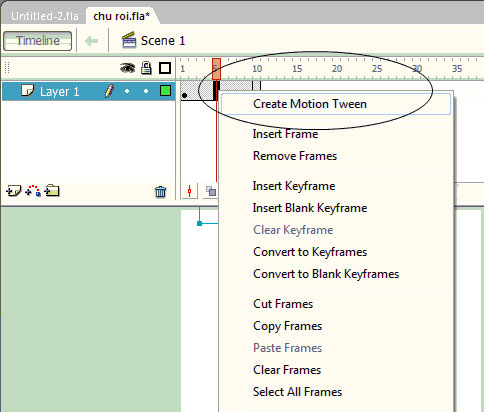Screen dimensions: 491x412
Task: Click the Onion Skin icon
Action: [x=211, y=191]
